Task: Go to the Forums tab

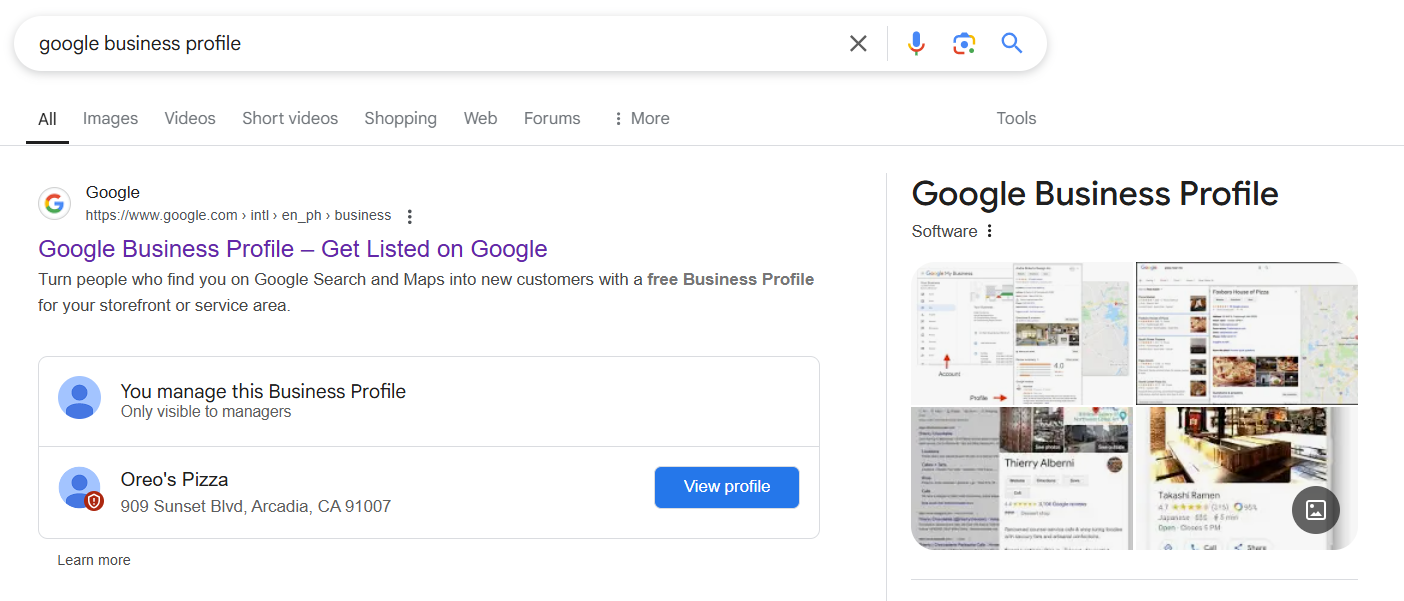Action: 552,118
